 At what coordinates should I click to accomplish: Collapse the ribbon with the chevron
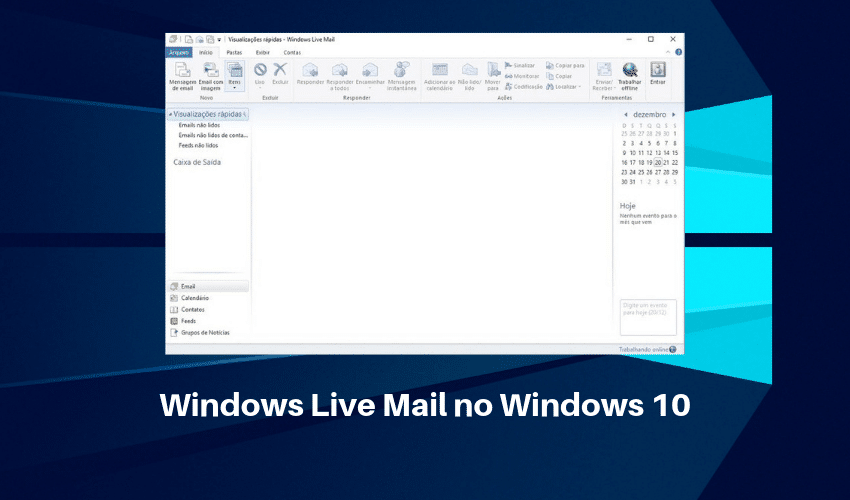click(668, 52)
